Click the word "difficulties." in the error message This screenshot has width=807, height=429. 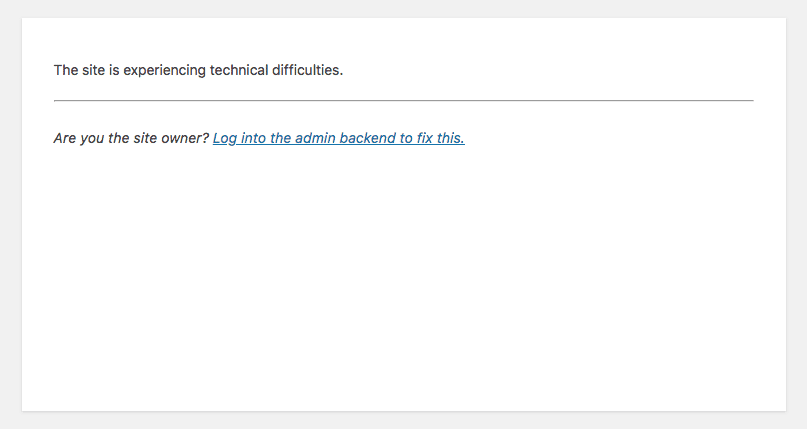point(308,70)
